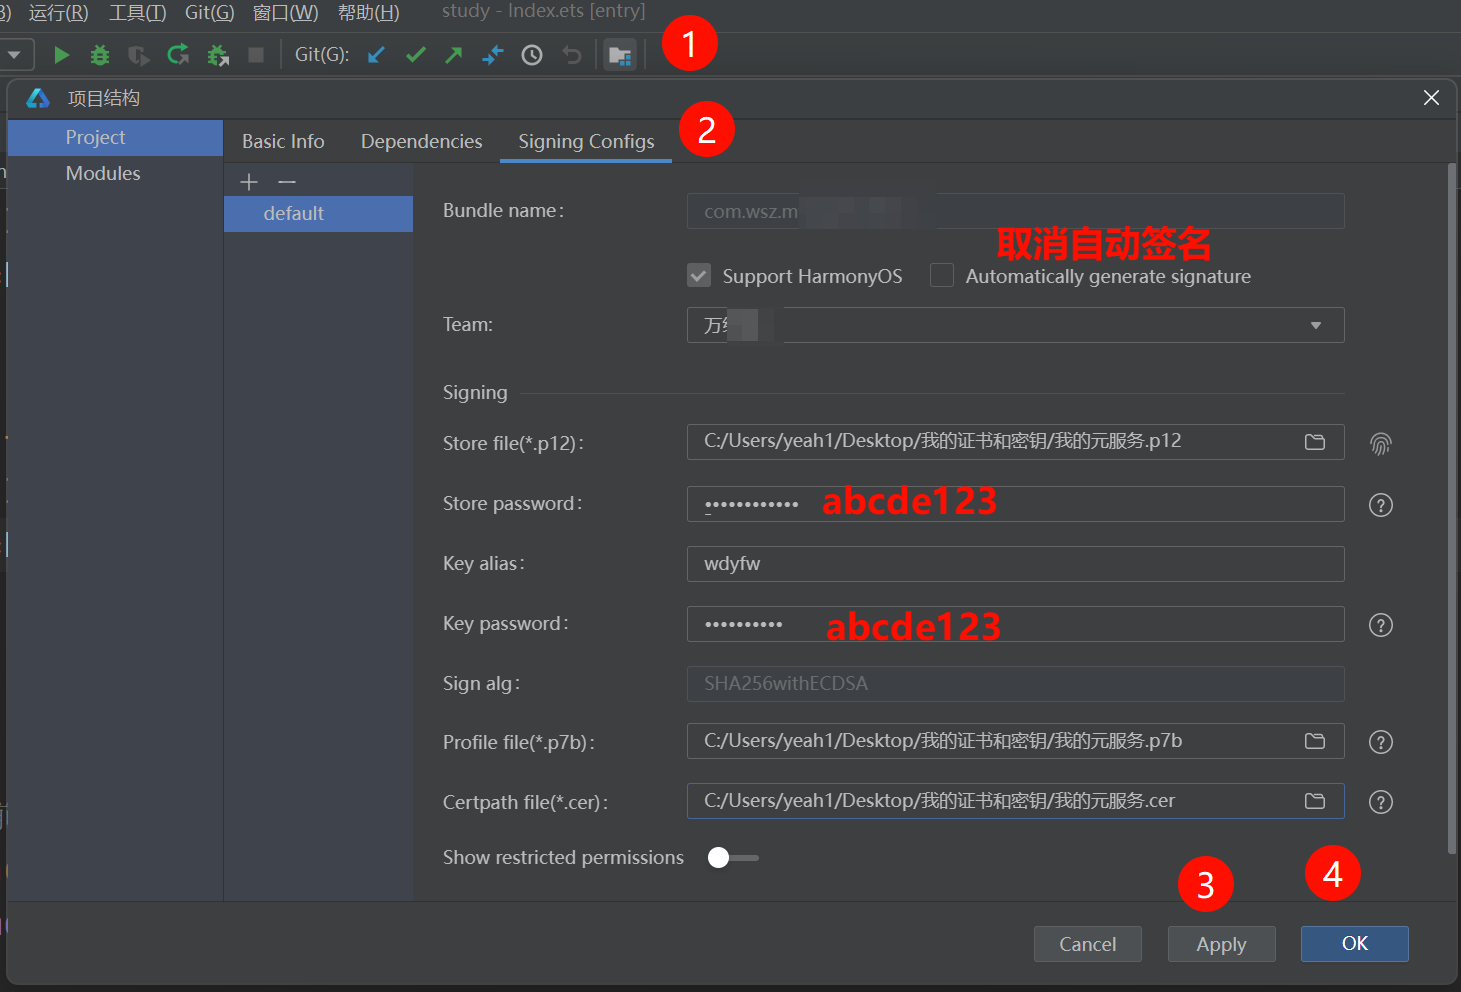This screenshot has height=992, width=1461.
Task: Click the Git update project arrow
Action: [x=376, y=55]
